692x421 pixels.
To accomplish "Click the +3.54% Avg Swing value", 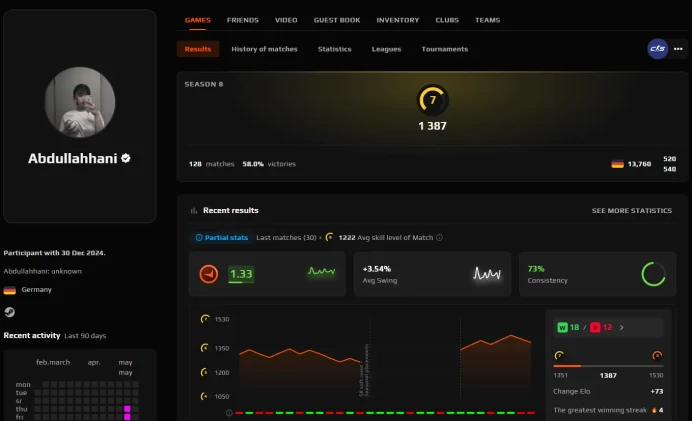I will 376,269.
